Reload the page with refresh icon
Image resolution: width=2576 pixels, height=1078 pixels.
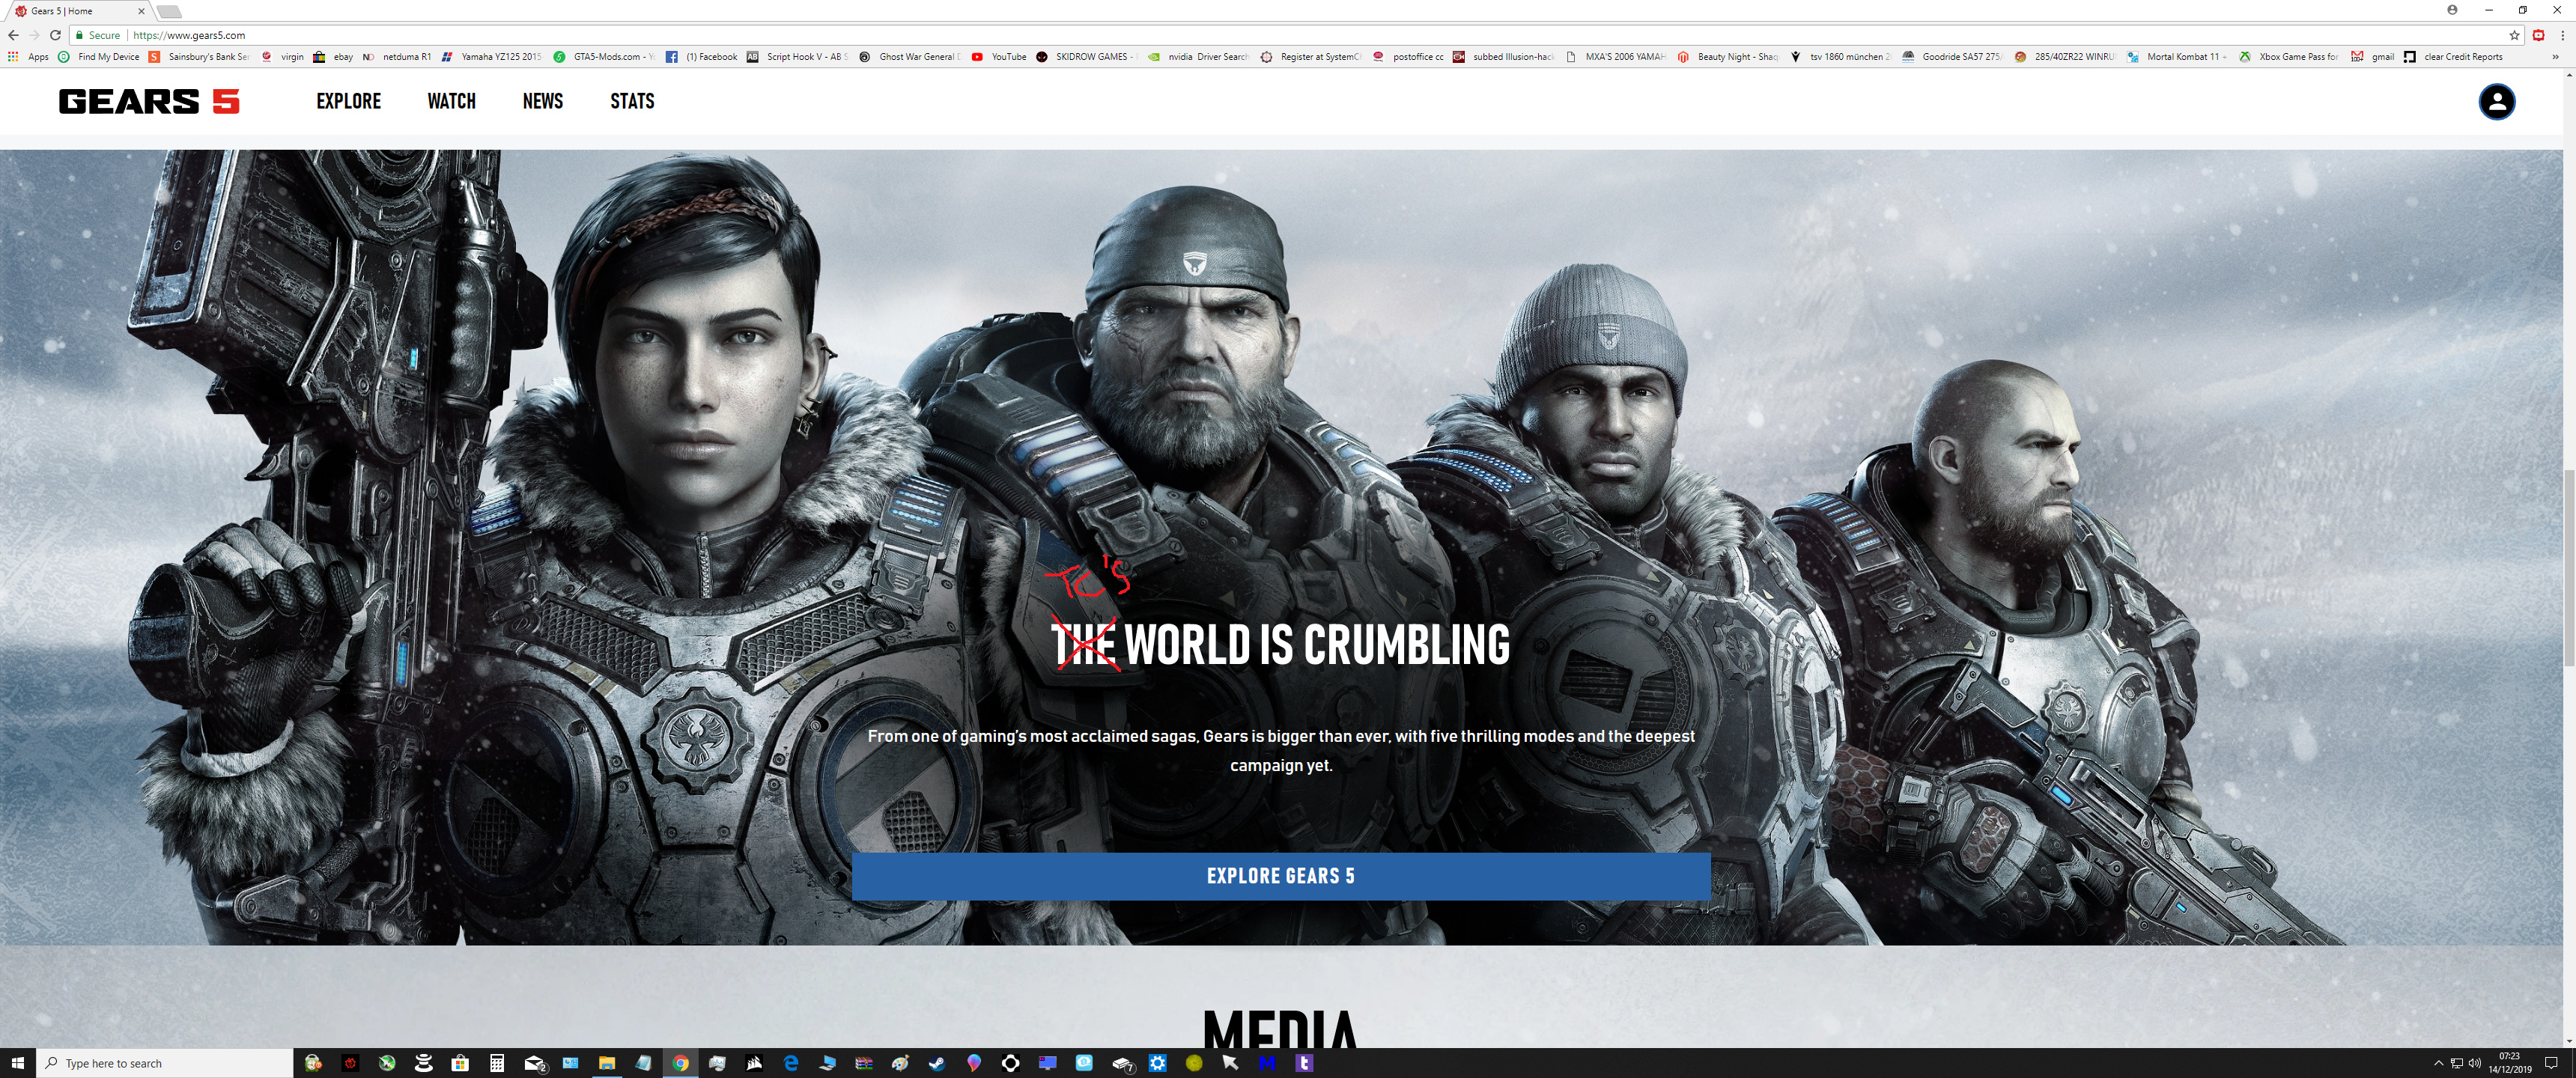[56, 35]
